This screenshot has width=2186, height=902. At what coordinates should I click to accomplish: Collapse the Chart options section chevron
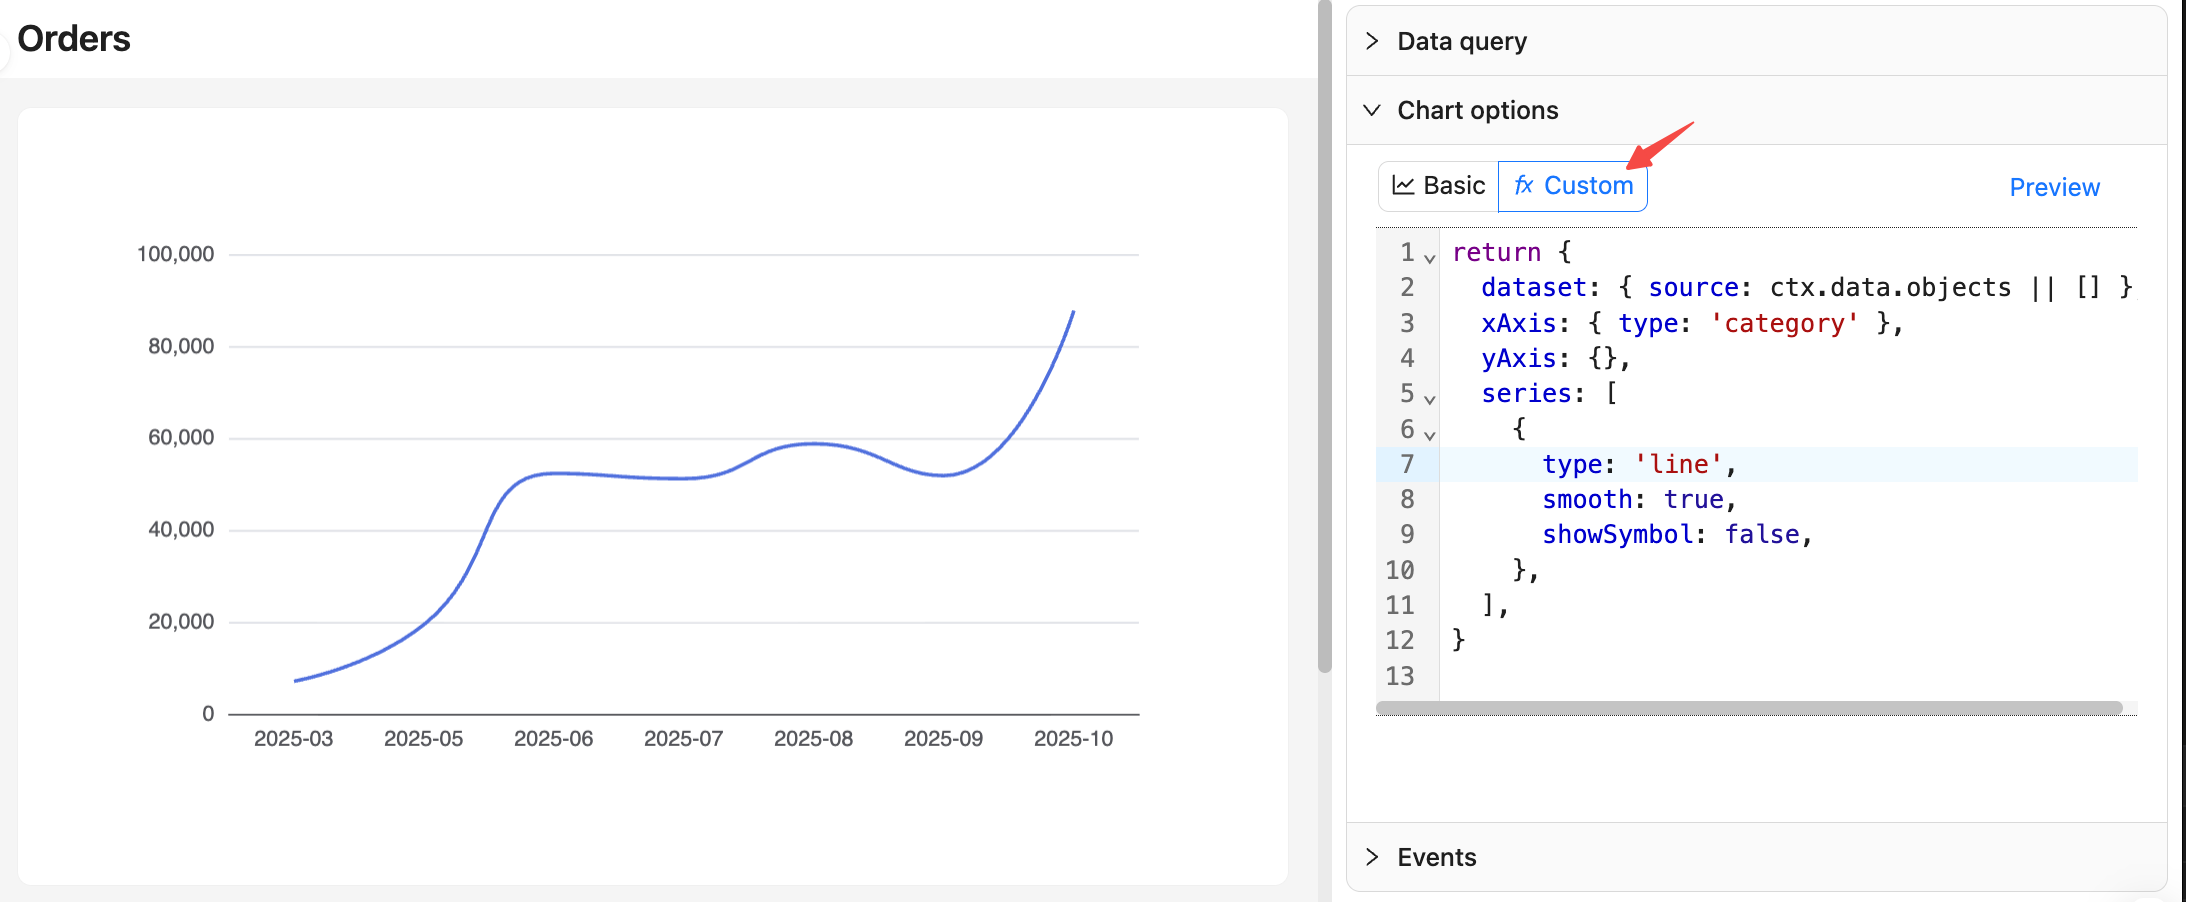point(1372,110)
